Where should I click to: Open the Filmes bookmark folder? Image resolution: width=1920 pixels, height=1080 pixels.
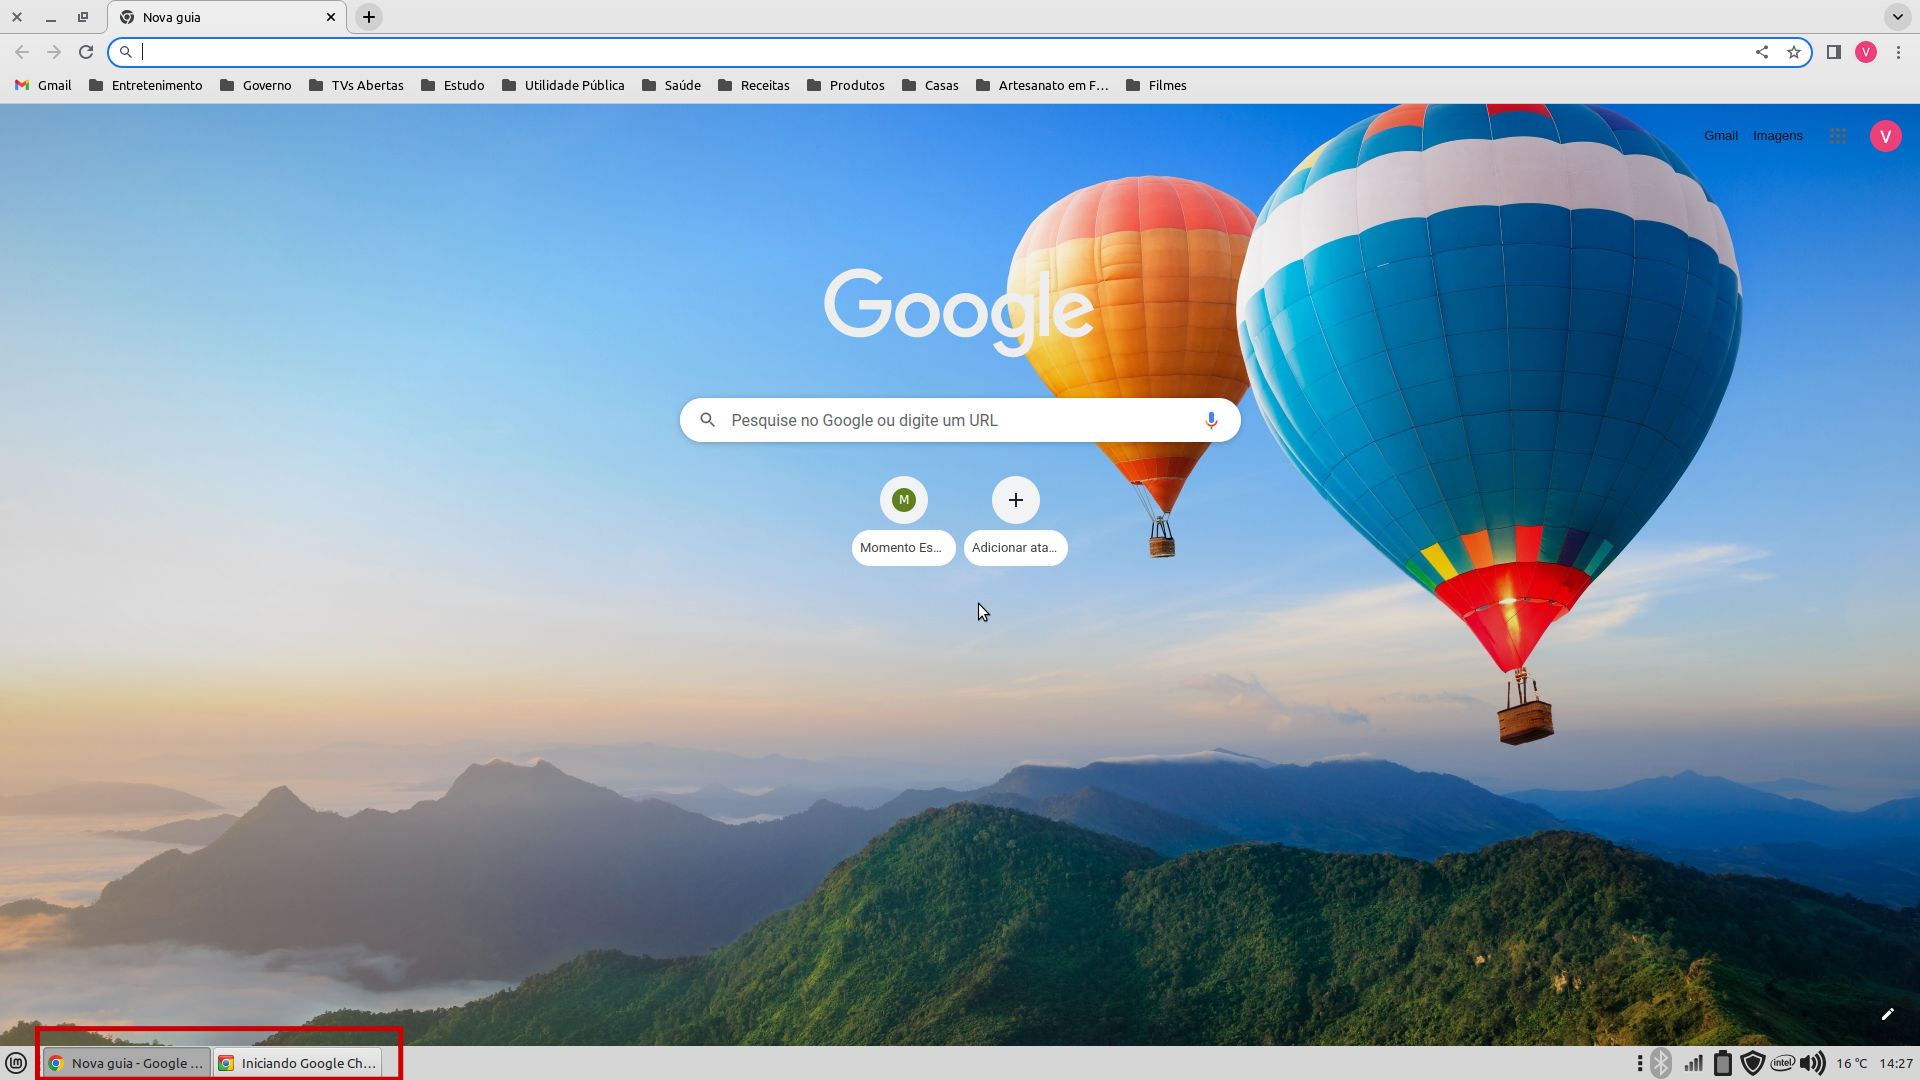click(1156, 85)
